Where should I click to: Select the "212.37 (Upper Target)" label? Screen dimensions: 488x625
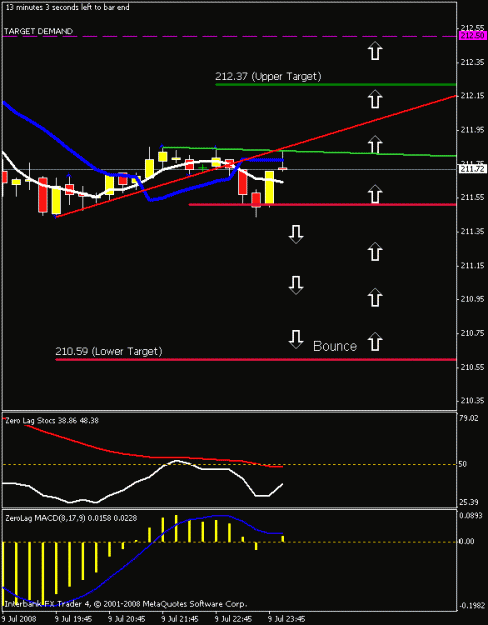[x=268, y=76]
